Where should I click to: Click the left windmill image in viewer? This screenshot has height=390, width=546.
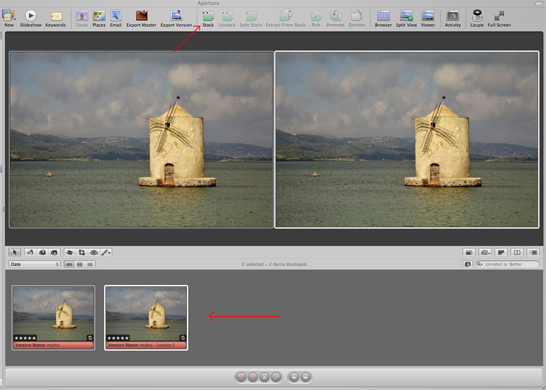[141, 140]
